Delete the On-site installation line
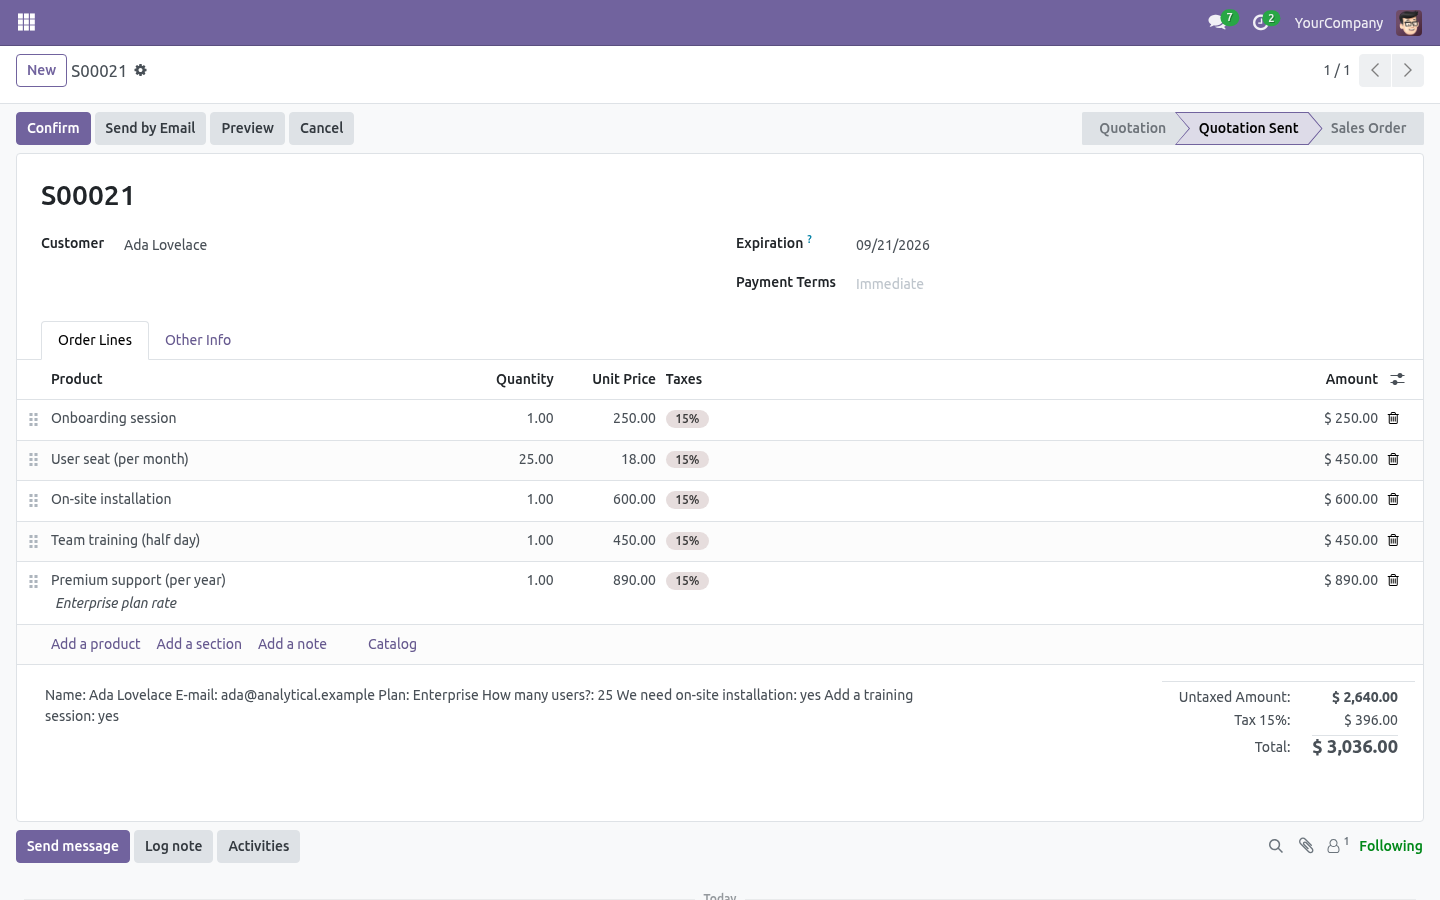1440x900 pixels. (1393, 499)
